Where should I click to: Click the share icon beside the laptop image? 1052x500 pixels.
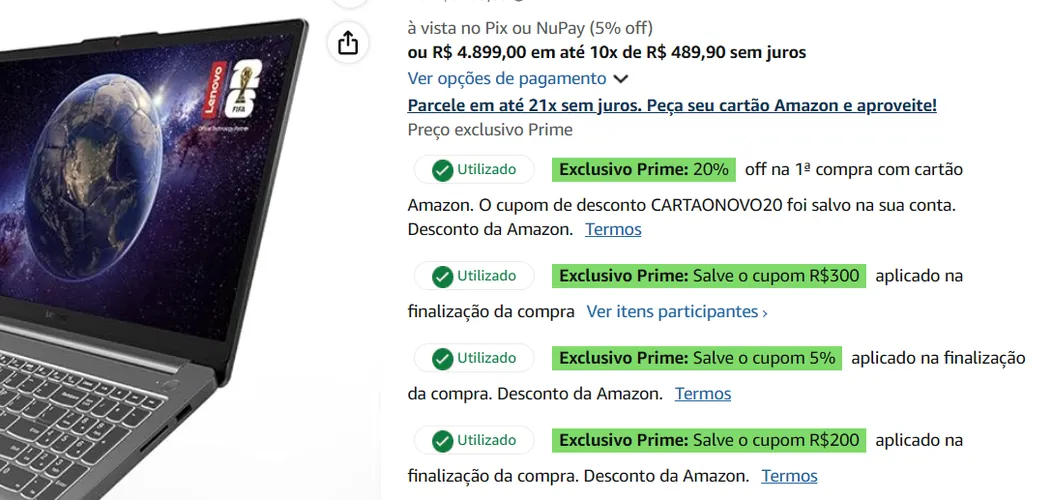pyautogui.click(x=348, y=44)
